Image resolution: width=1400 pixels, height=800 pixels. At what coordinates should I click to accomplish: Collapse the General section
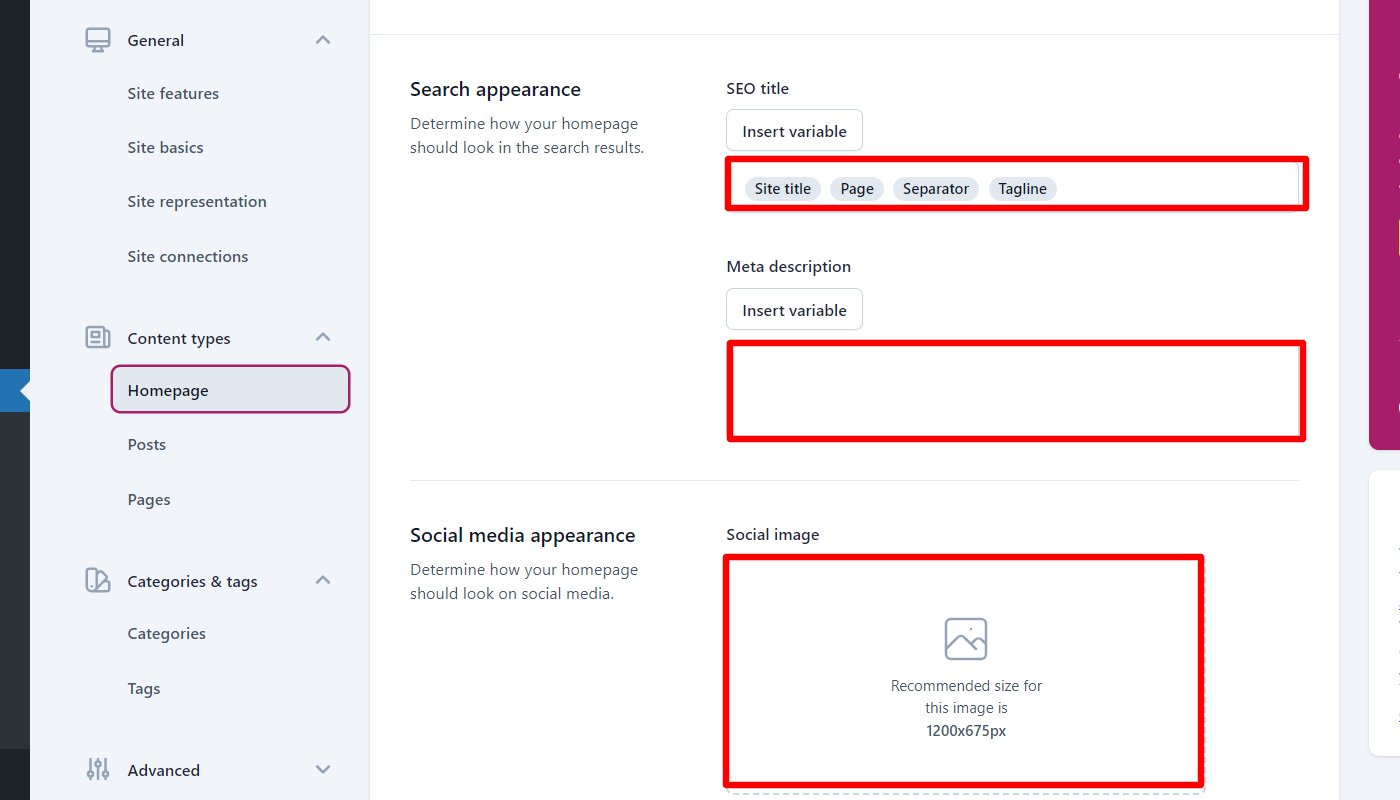tap(322, 39)
